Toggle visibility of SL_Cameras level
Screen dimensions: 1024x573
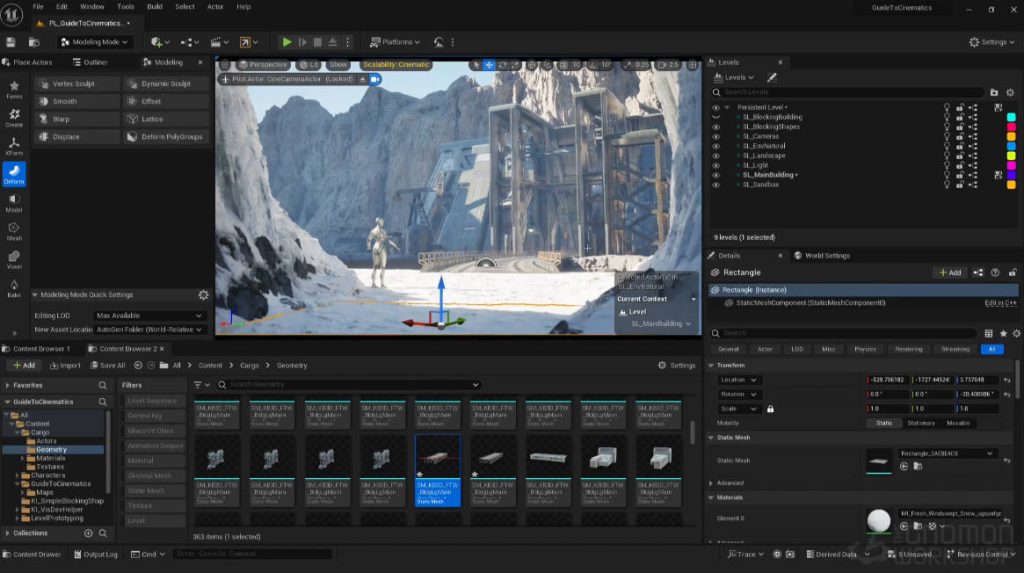(716, 137)
